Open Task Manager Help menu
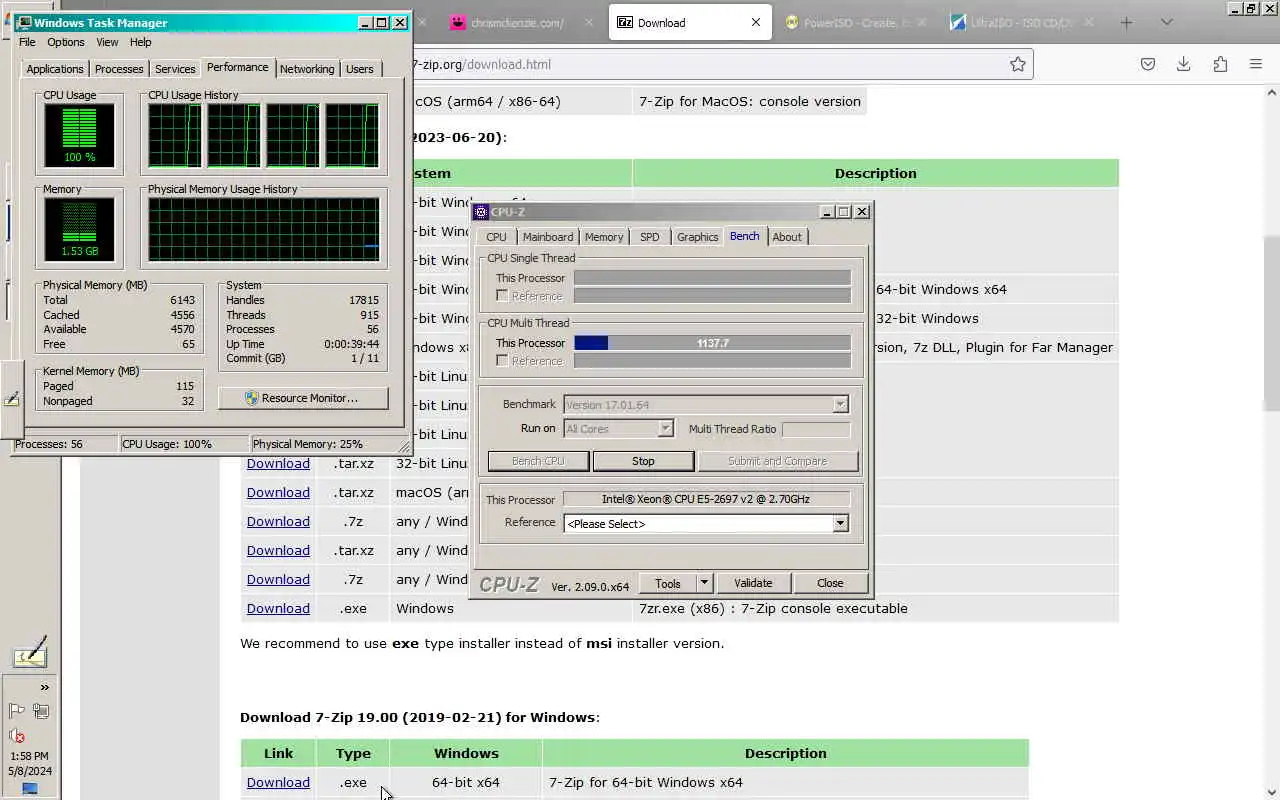 tap(140, 42)
